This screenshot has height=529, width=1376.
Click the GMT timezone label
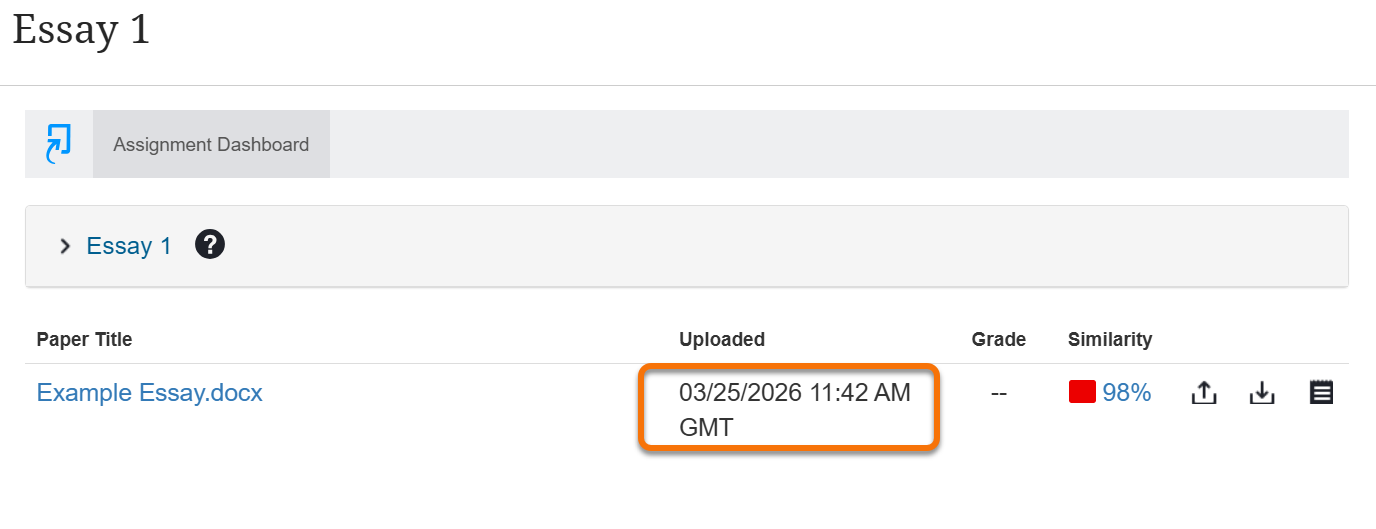[x=706, y=427]
